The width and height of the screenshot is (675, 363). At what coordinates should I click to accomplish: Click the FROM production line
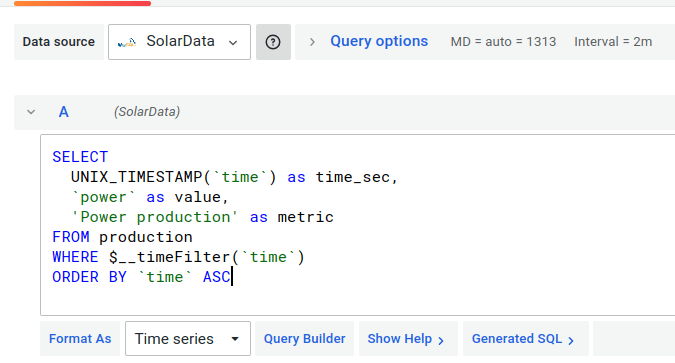coord(122,237)
